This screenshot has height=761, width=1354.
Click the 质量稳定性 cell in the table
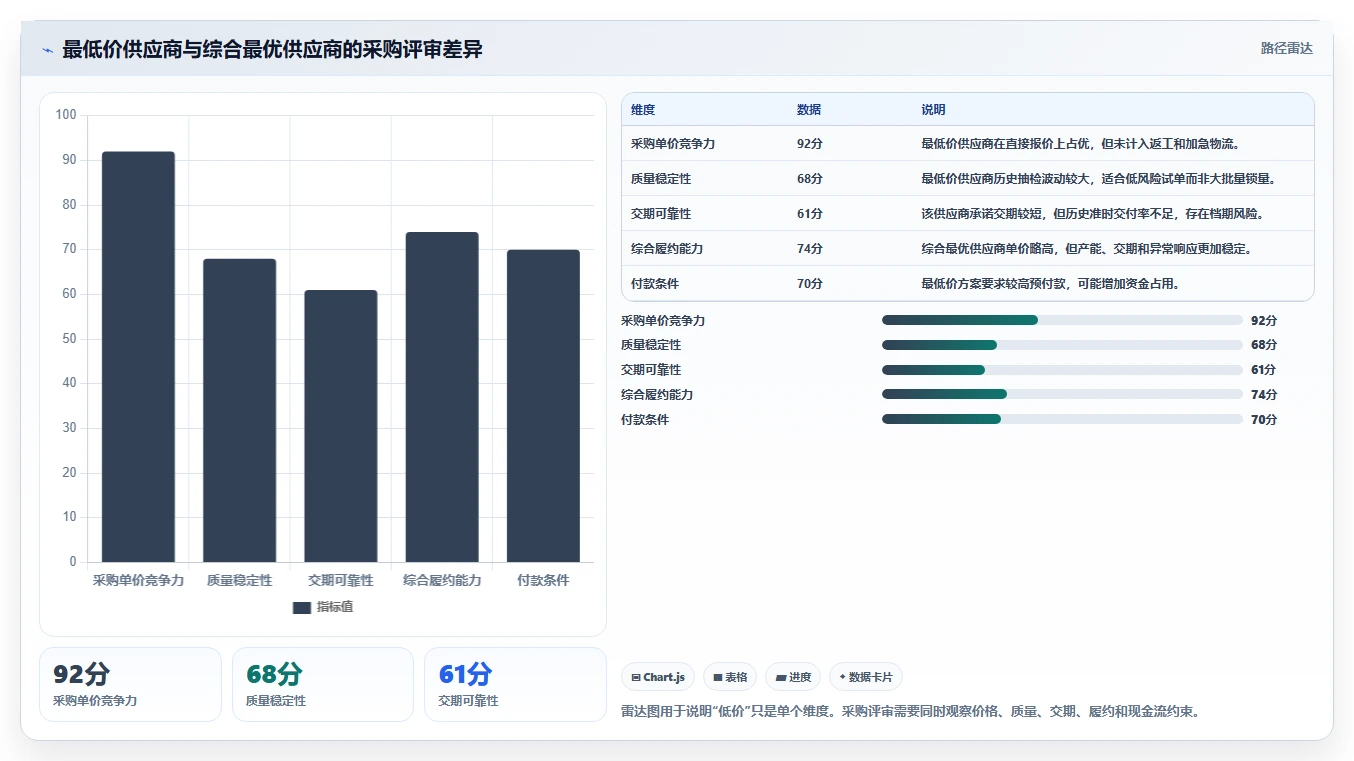(661, 179)
